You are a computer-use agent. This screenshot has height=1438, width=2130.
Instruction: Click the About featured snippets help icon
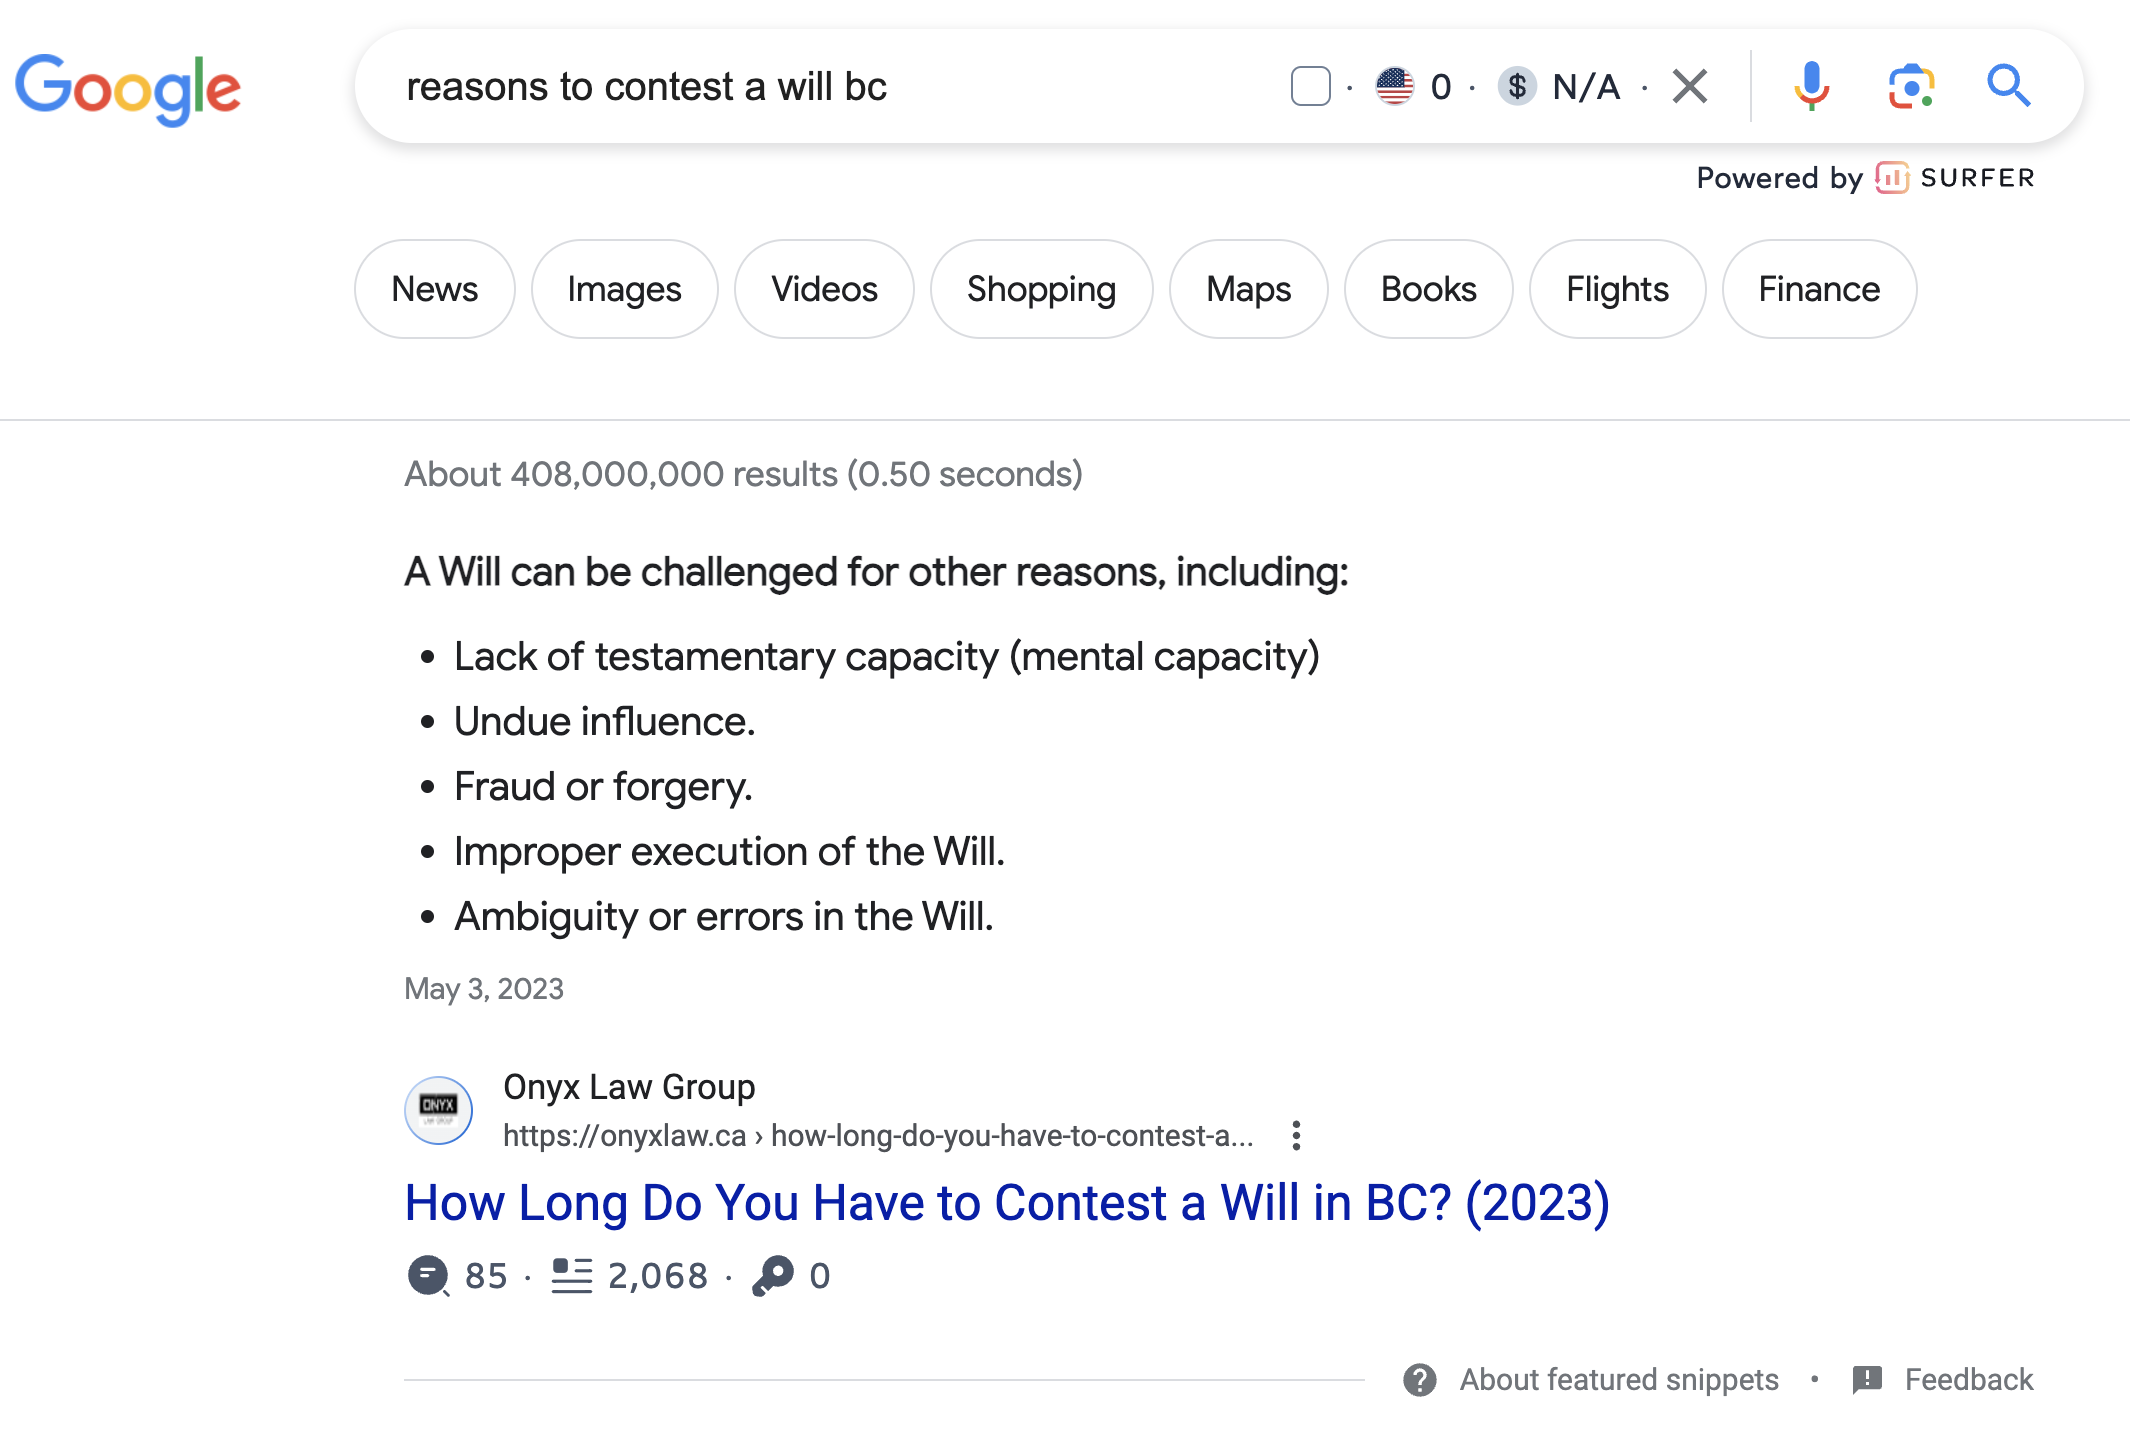pos(1419,1380)
